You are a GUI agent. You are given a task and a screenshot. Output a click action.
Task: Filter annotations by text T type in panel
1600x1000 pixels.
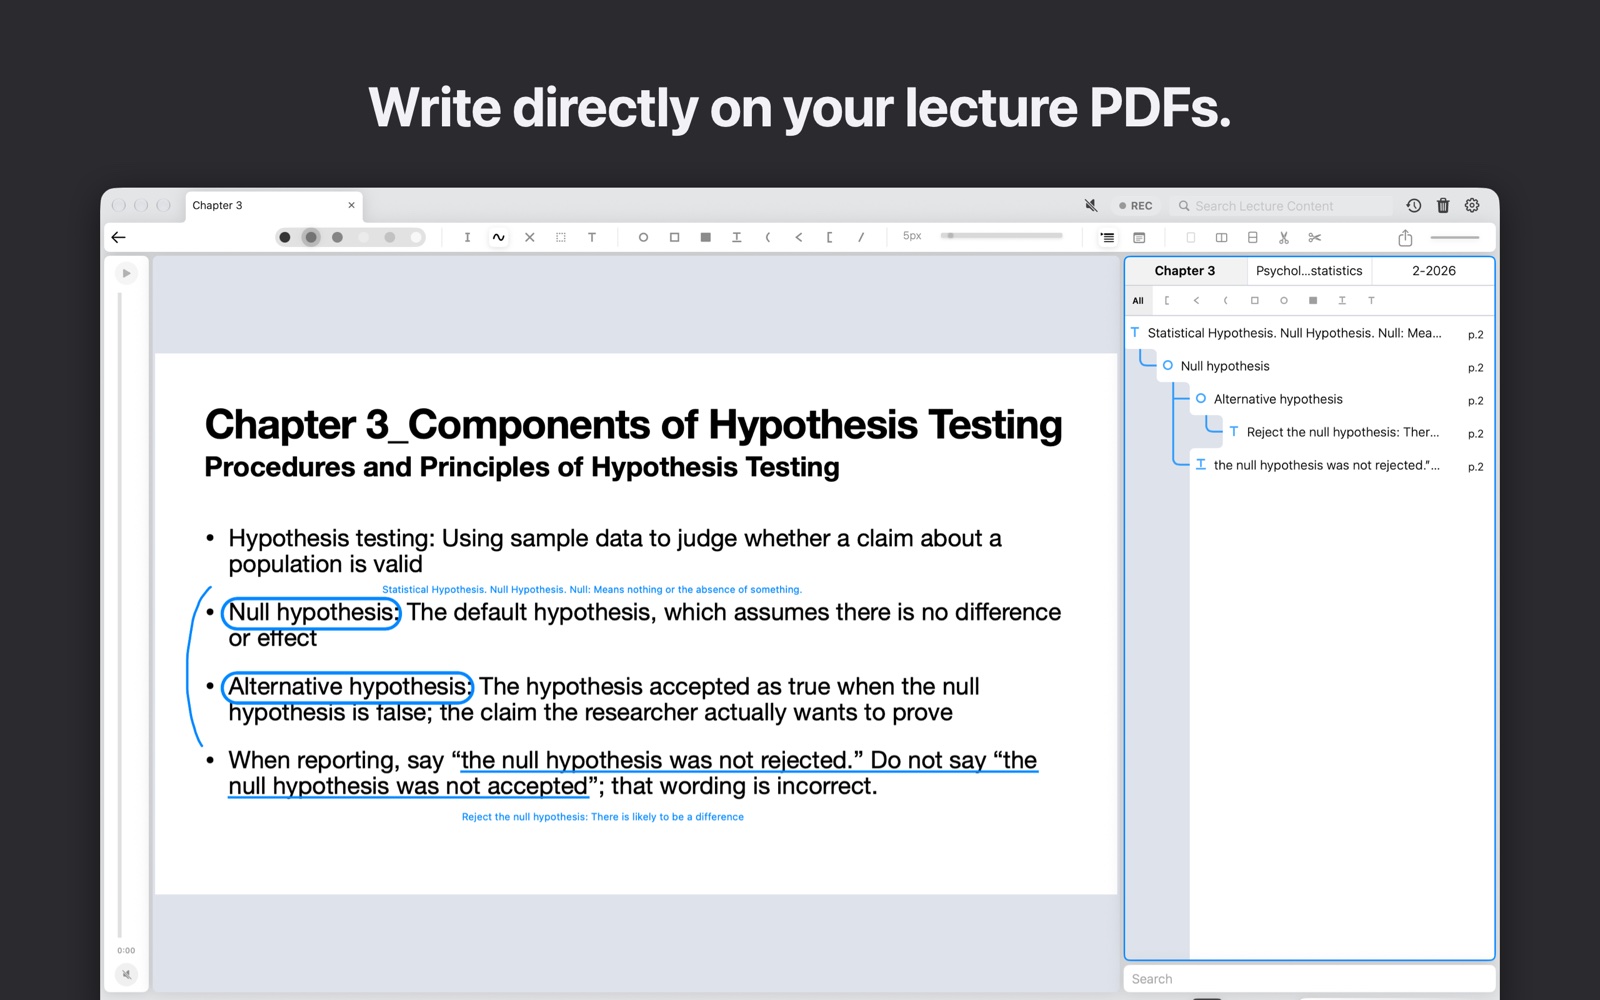pos(1371,300)
